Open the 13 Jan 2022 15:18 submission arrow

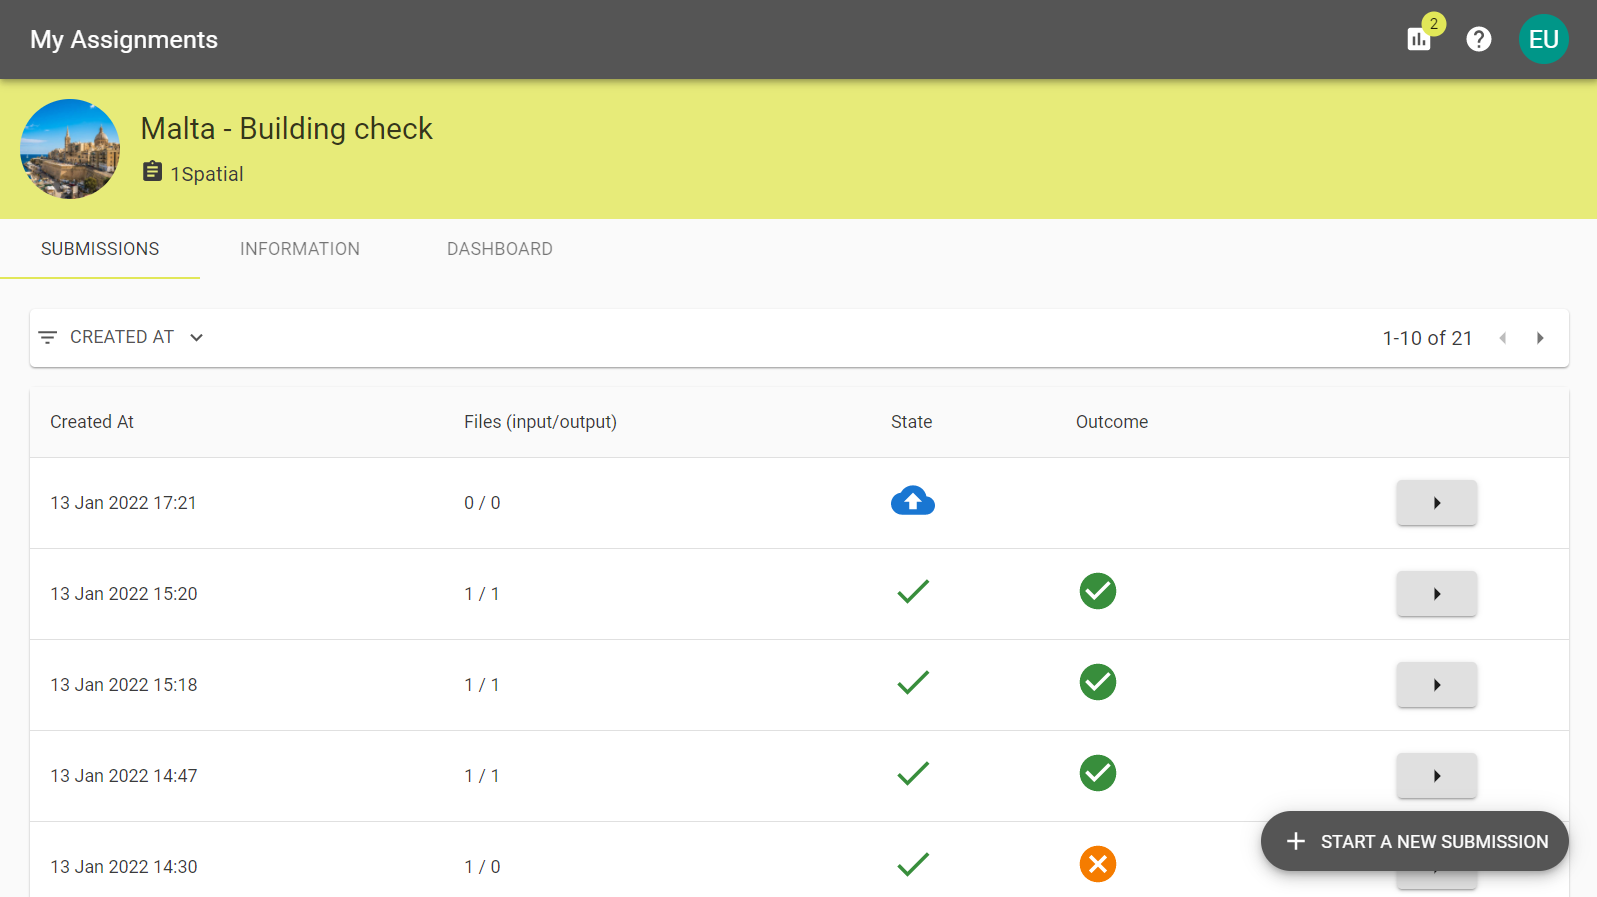pyautogui.click(x=1436, y=685)
